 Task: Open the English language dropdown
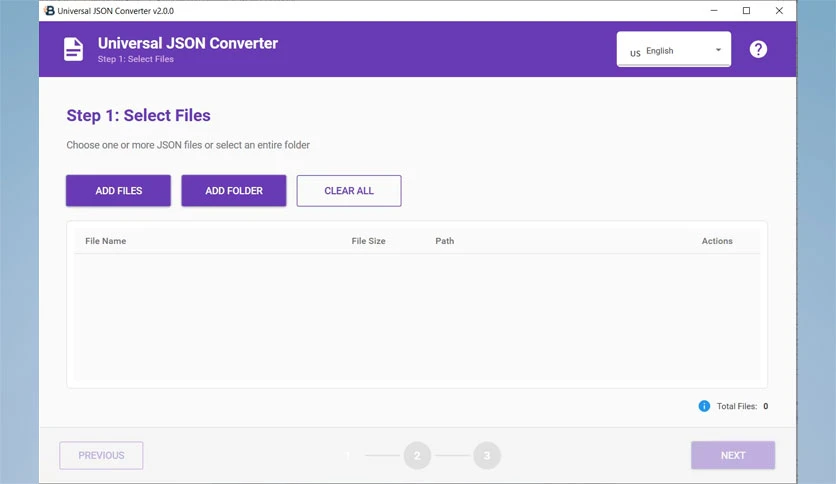[673, 50]
